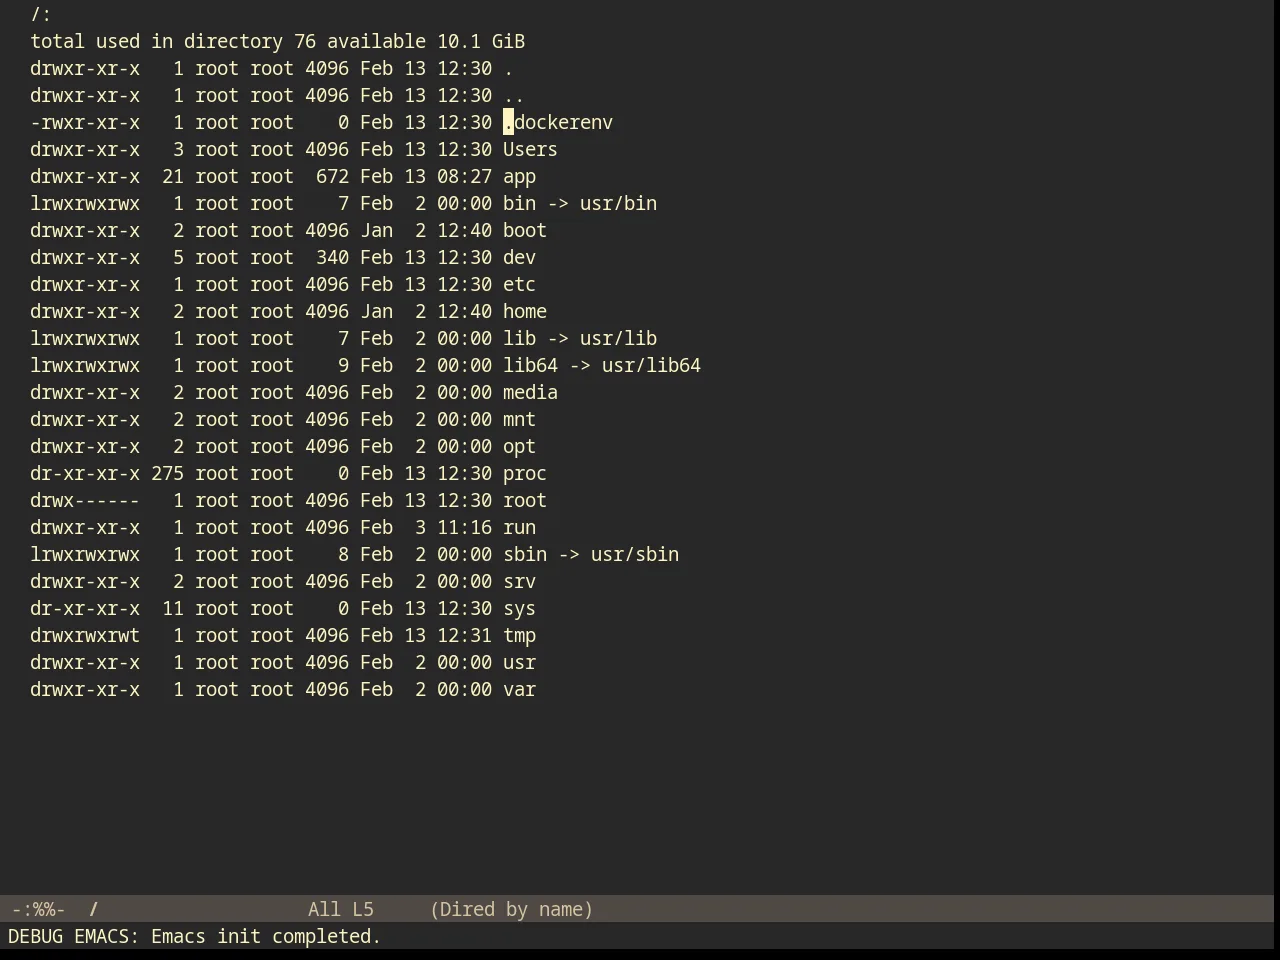Open the var directory
Viewport: 1280px width, 960px height.
pos(519,690)
